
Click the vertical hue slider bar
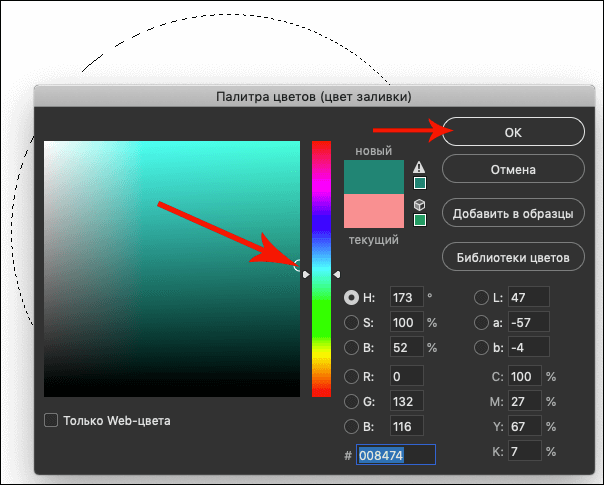[321, 269]
